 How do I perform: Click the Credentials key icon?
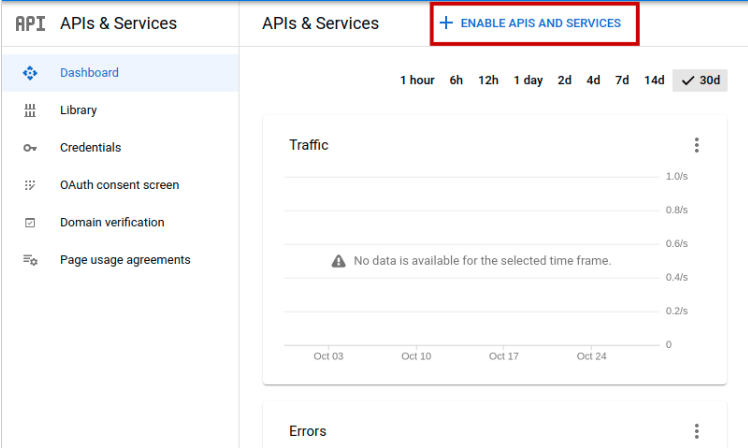point(30,148)
